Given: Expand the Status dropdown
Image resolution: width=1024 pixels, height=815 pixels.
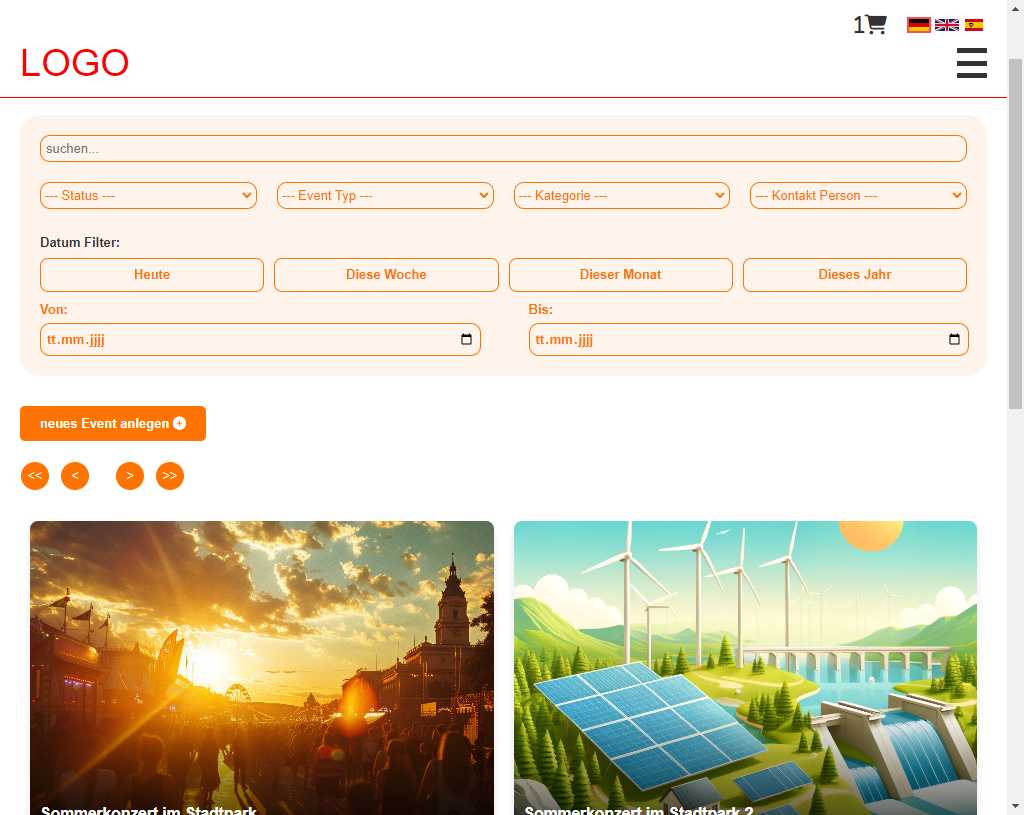Looking at the screenshot, I should pyautogui.click(x=148, y=196).
